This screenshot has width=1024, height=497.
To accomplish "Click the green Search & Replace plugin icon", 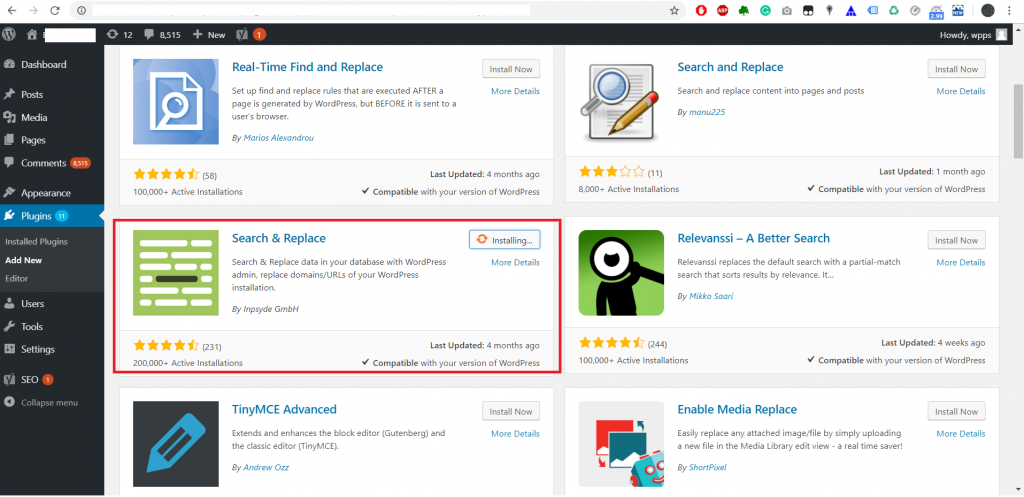I will tap(176, 272).
